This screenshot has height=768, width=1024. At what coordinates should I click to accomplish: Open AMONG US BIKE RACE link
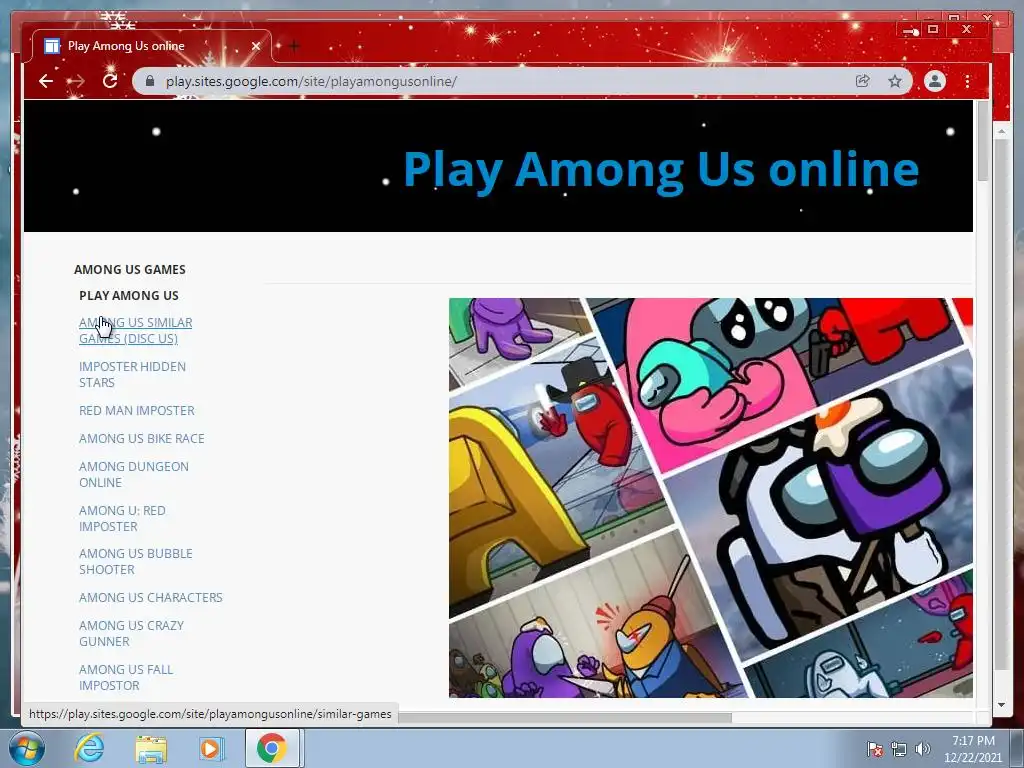142,438
